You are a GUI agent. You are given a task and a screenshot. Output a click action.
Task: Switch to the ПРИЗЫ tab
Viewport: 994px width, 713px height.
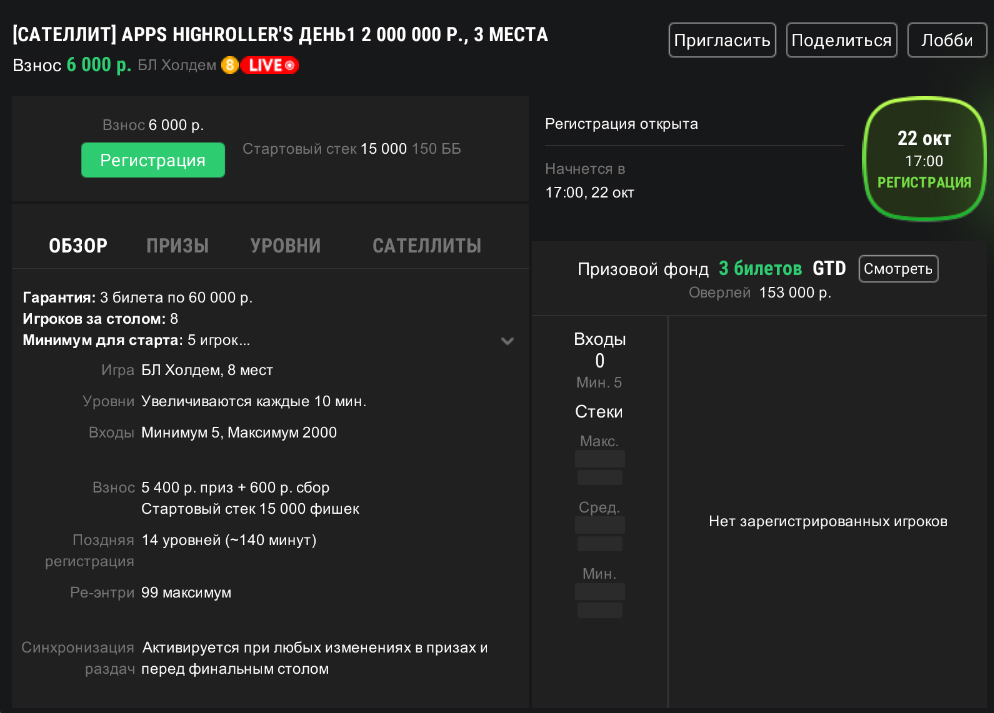point(177,246)
